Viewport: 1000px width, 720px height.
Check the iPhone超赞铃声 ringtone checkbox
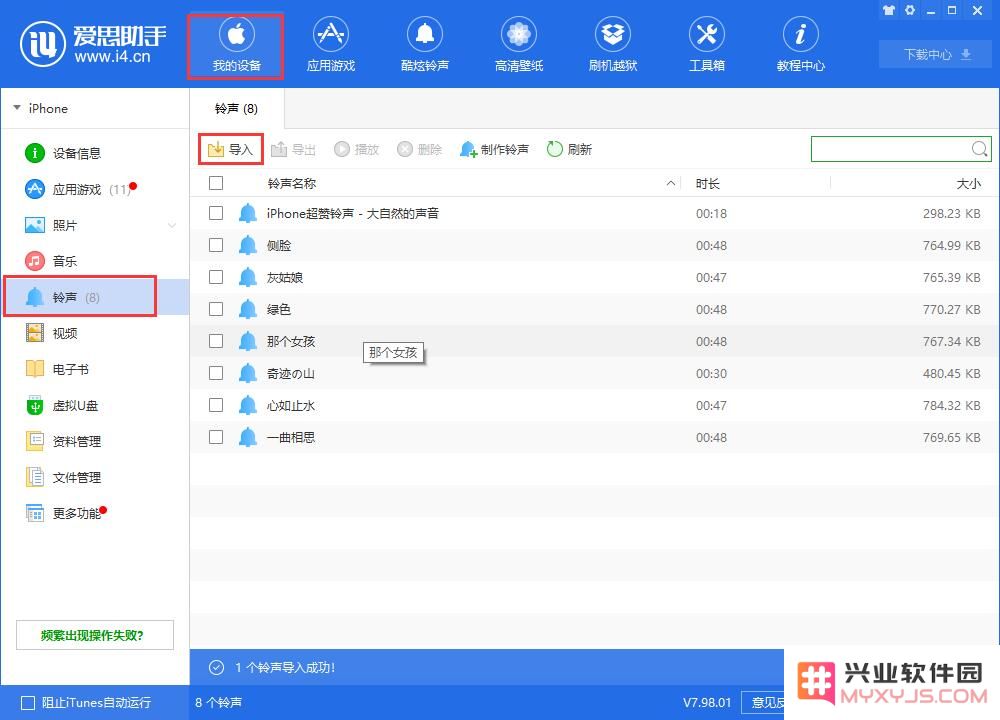point(216,213)
